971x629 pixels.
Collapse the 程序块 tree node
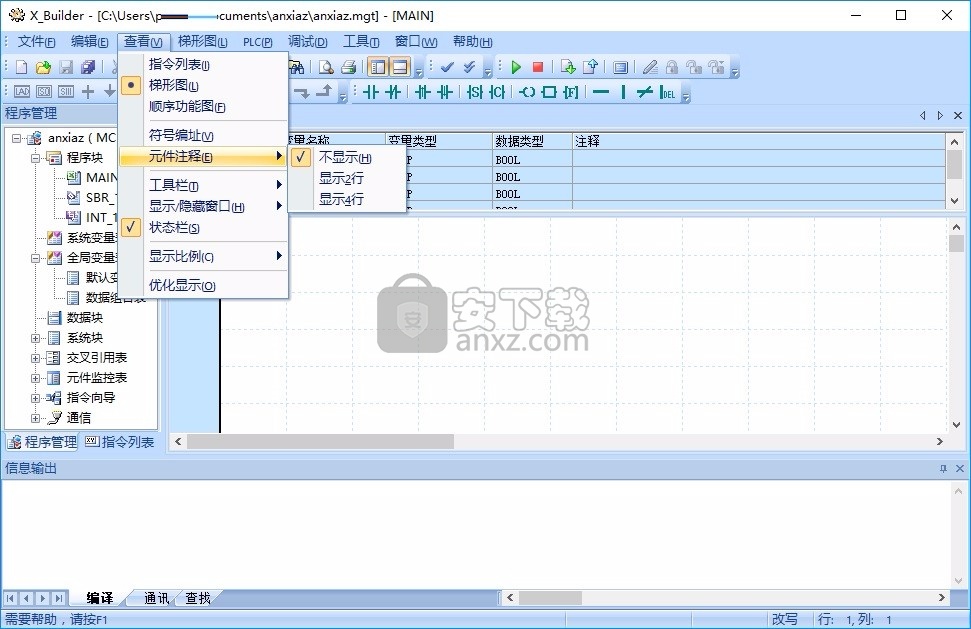[36, 158]
